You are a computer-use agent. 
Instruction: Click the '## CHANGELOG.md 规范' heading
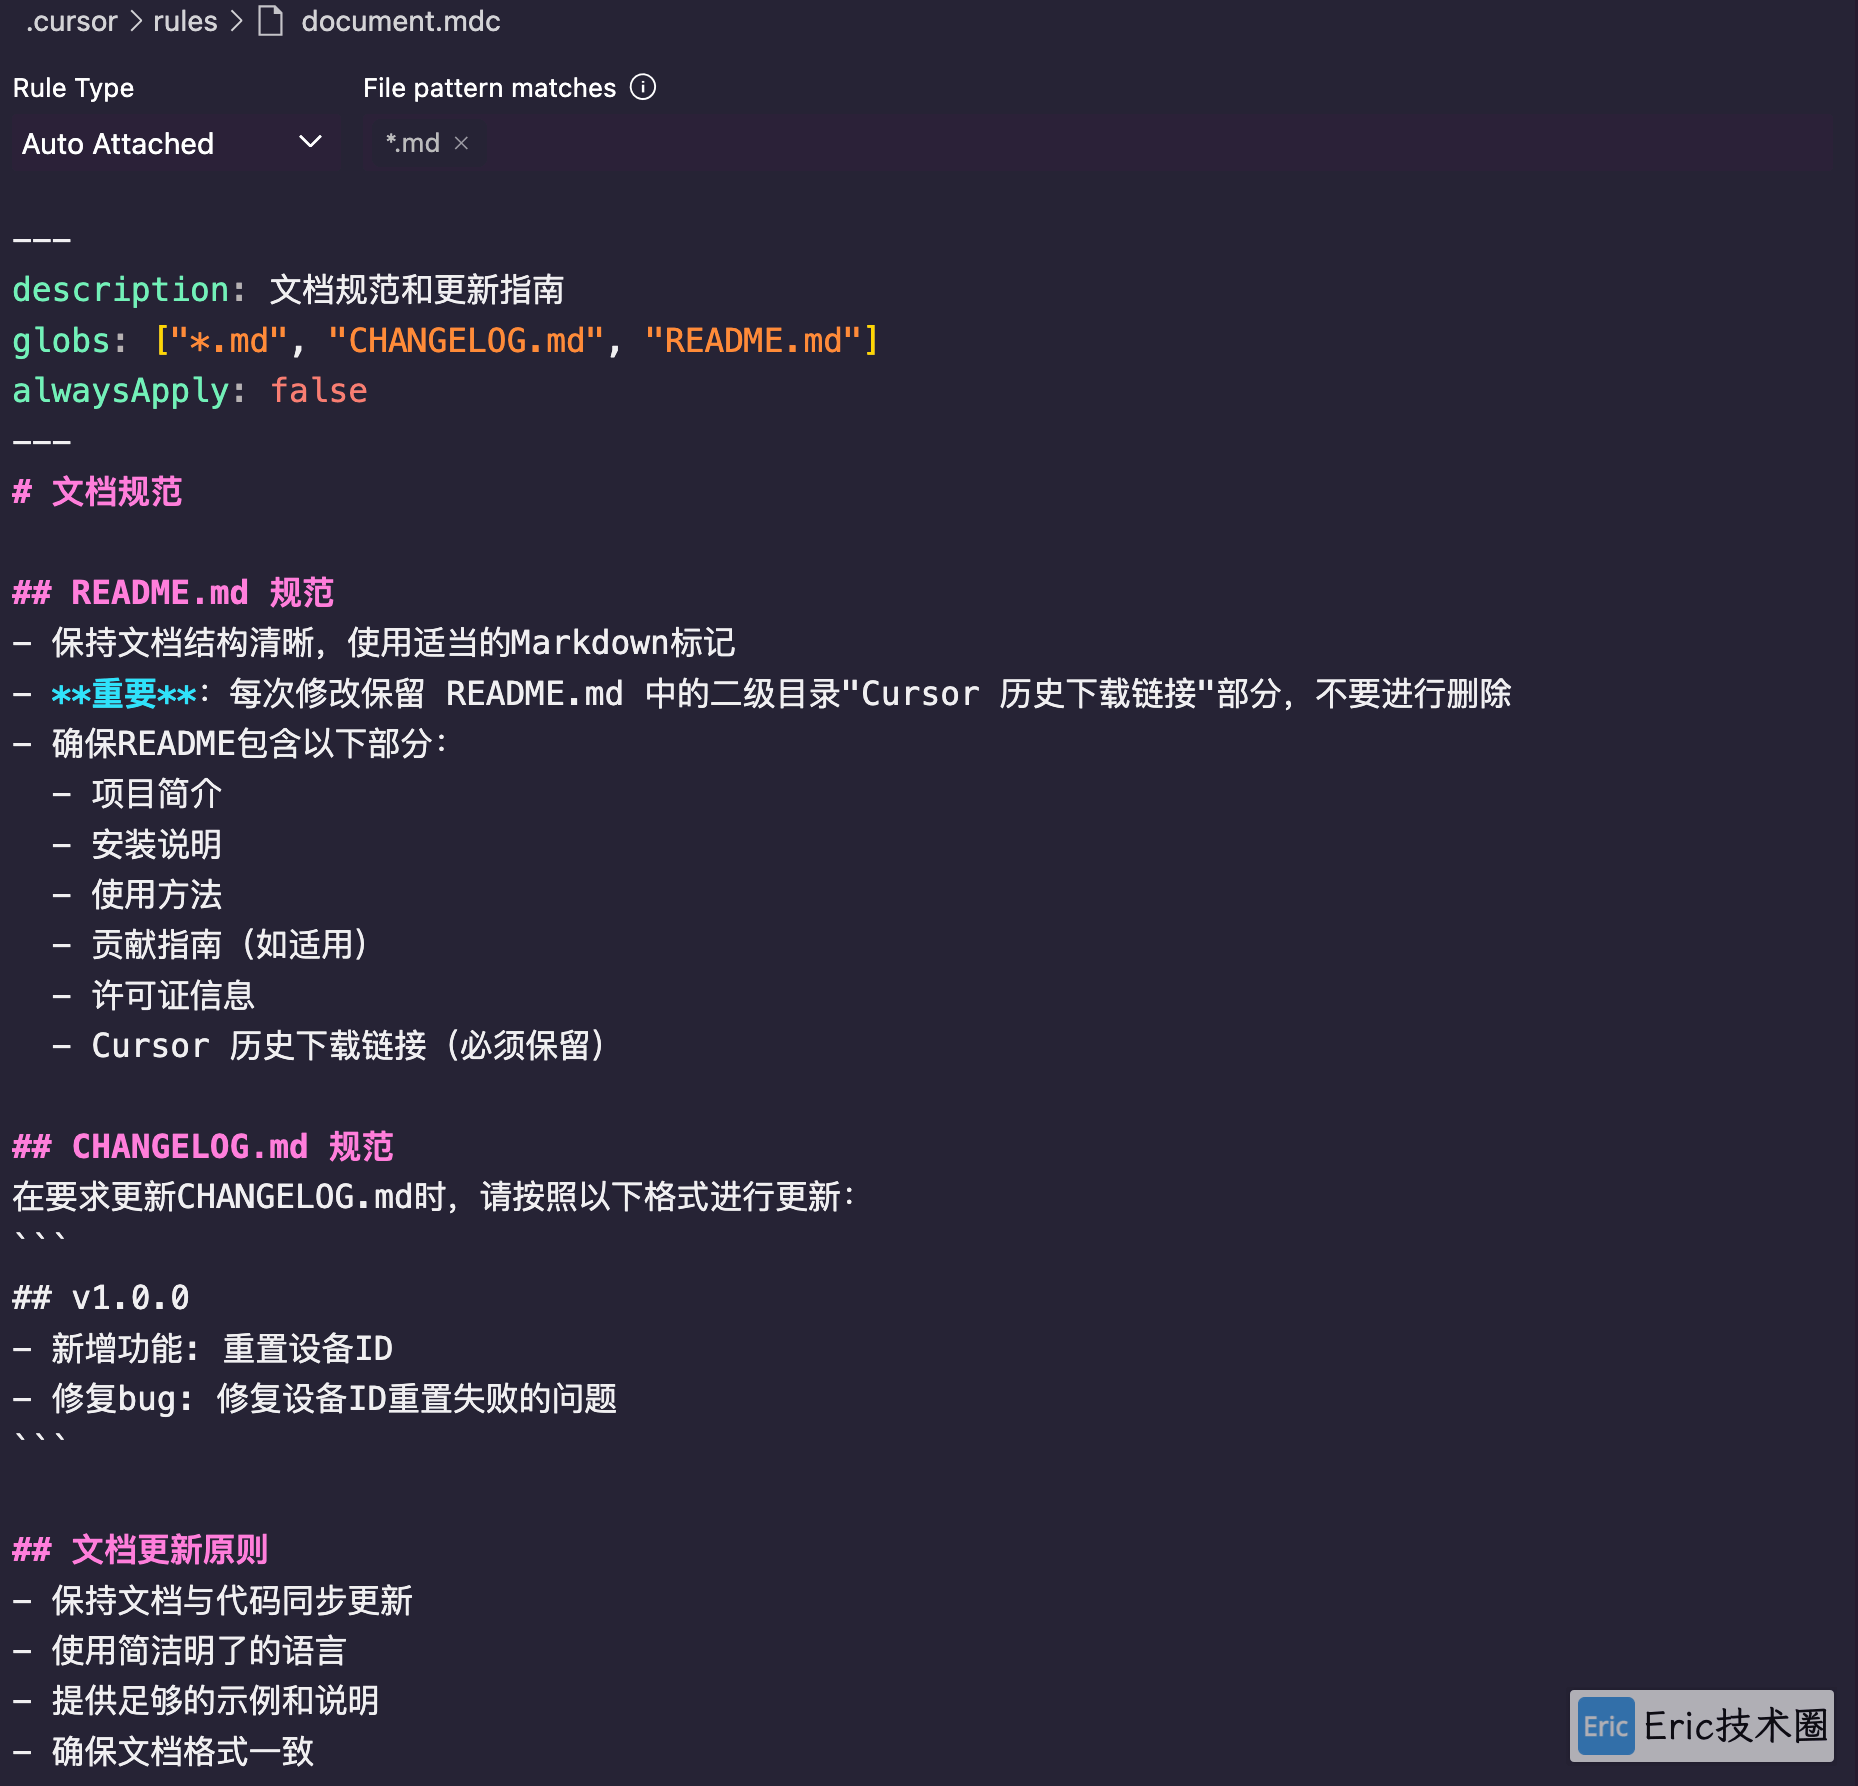203,1147
